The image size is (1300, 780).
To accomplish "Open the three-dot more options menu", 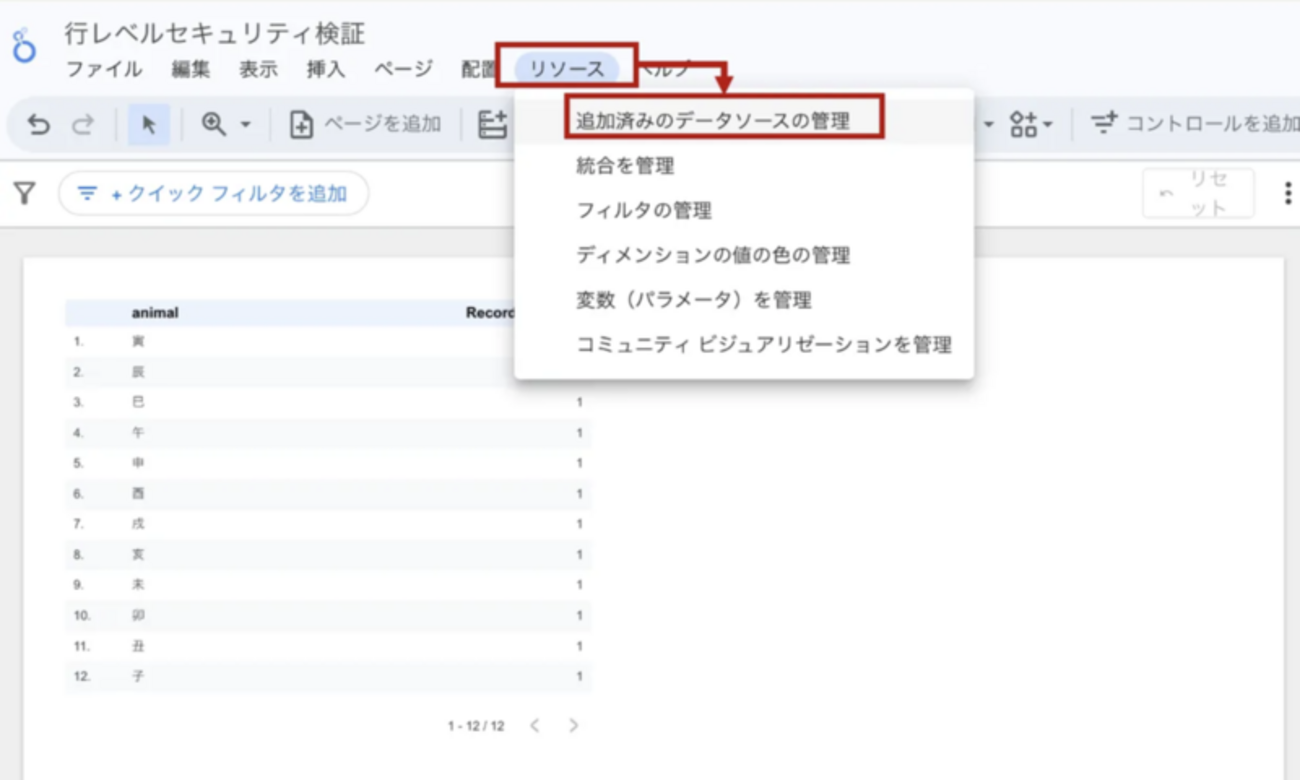I will (1287, 193).
